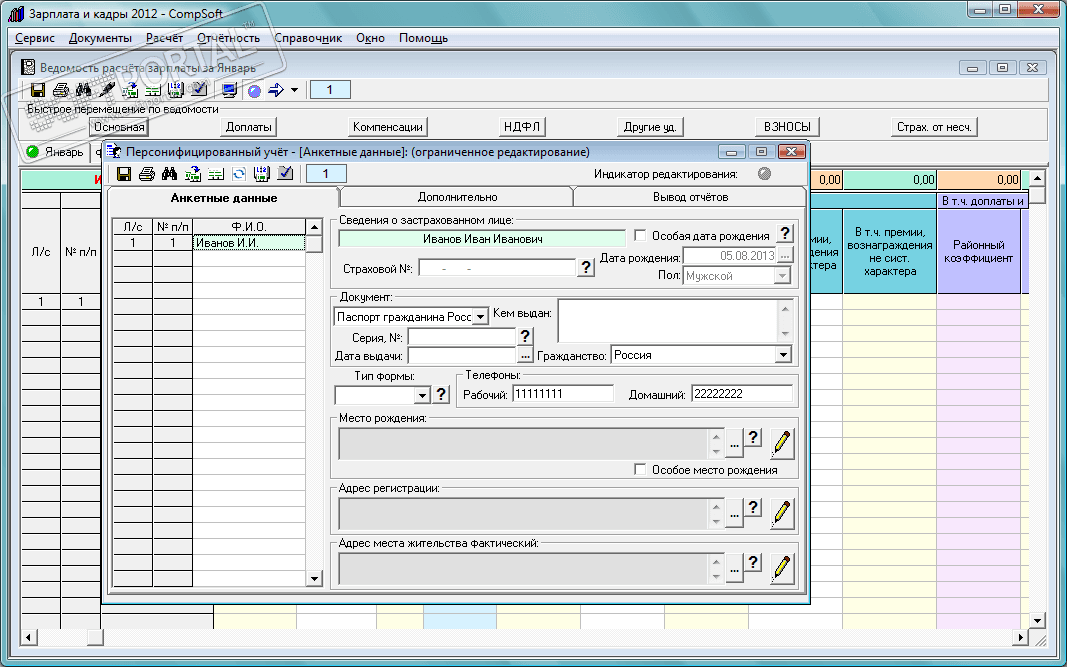1067x667 pixels.
Task: Expand the Тип формы dropdown
Action: click(x=422, y=395)
